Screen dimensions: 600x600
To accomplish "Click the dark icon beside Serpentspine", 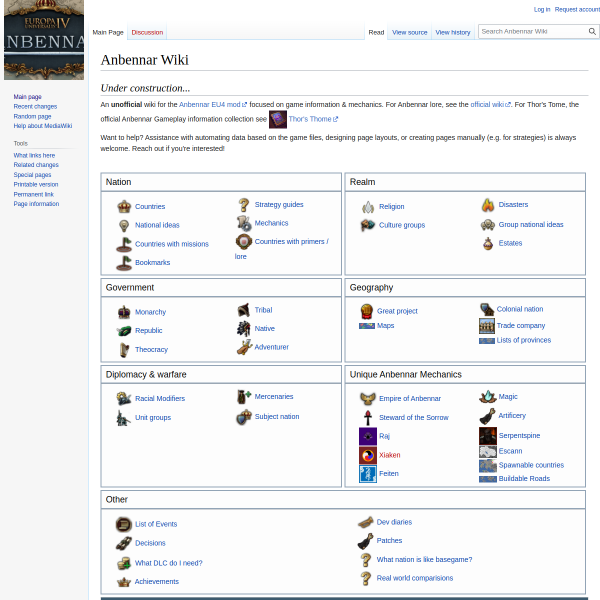I will click(x=488, y=436).
